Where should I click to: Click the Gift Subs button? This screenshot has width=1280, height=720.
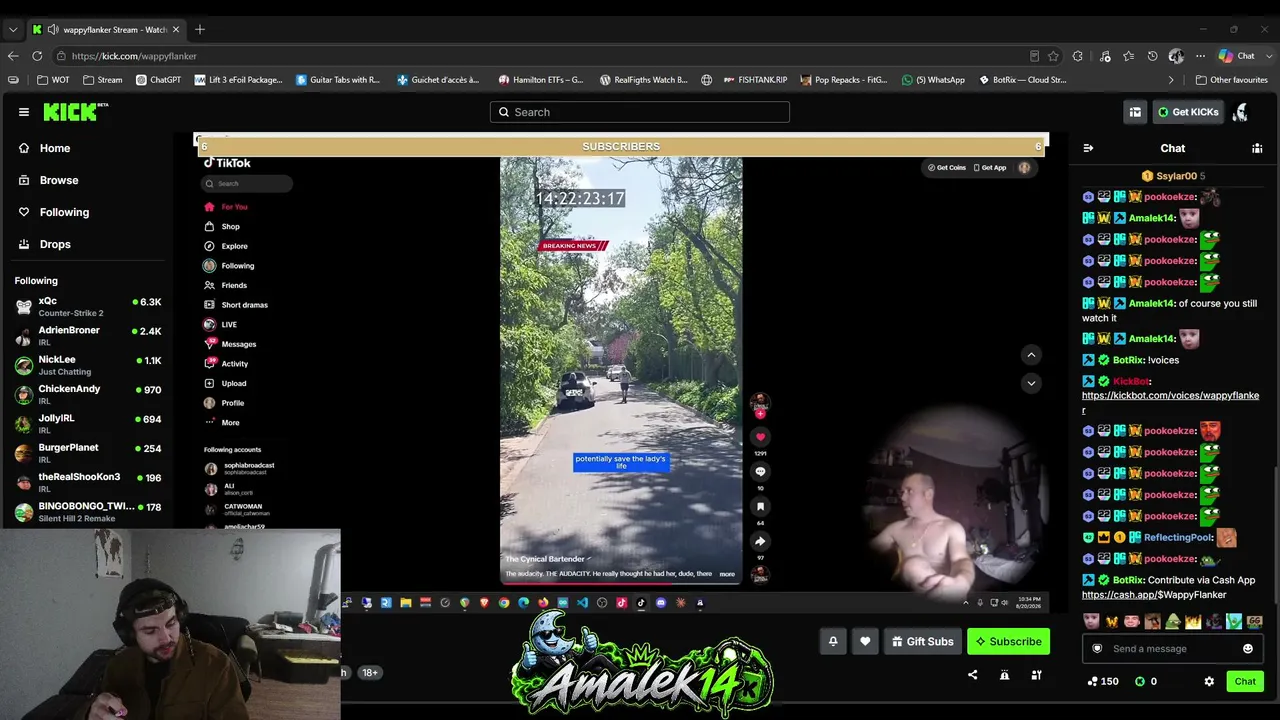tap(922, 641)
